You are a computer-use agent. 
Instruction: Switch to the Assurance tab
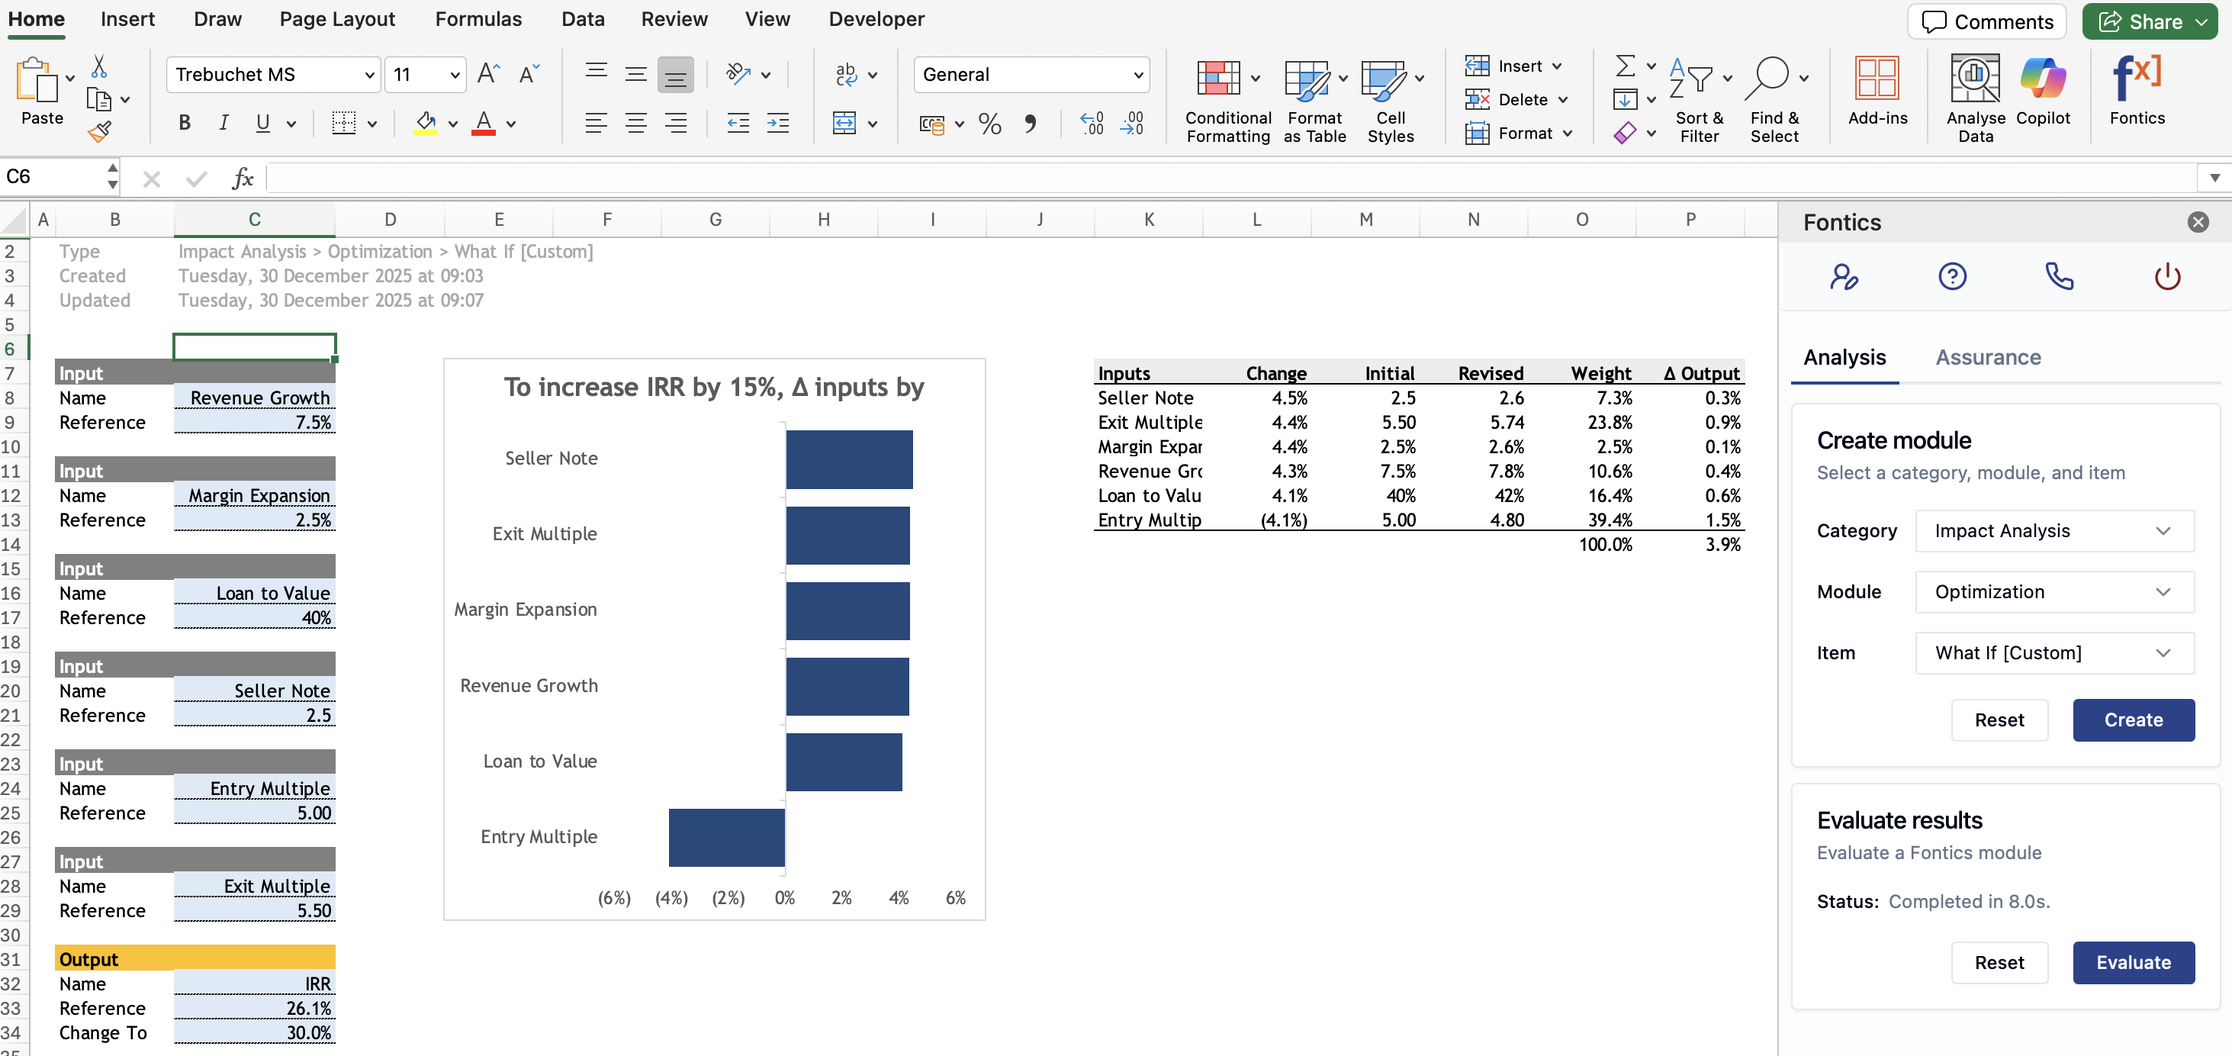1987,358
